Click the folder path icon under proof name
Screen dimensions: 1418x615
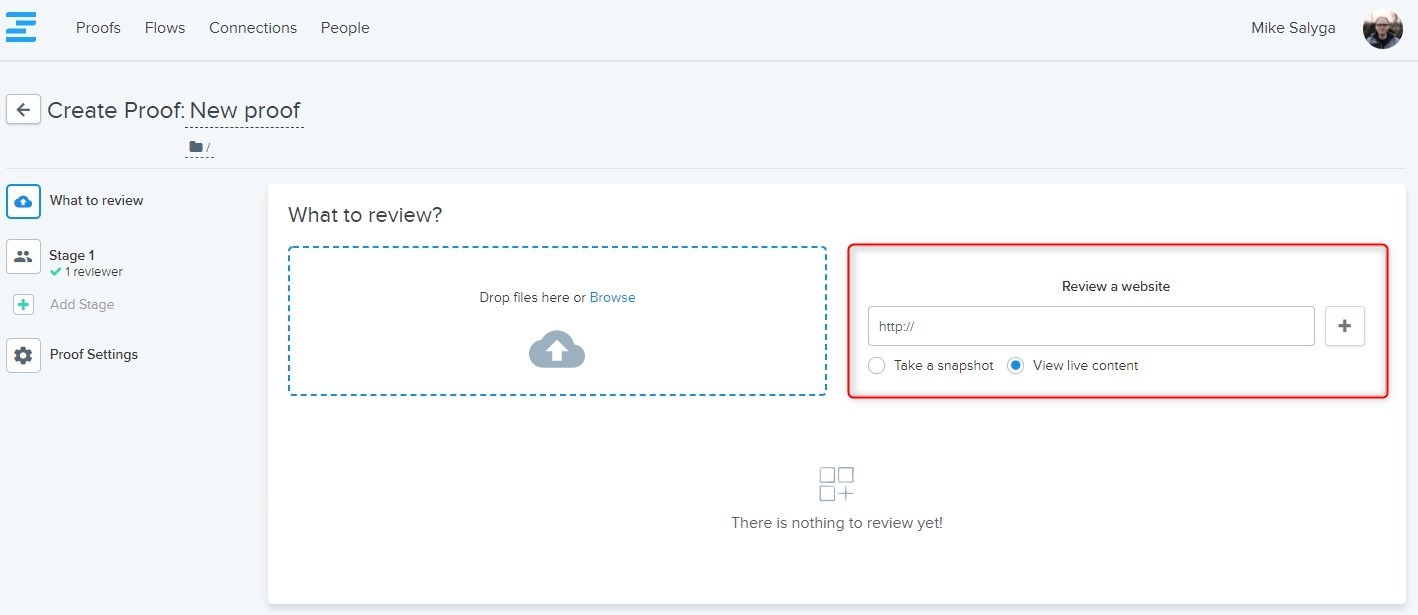(x=196, y=147)
